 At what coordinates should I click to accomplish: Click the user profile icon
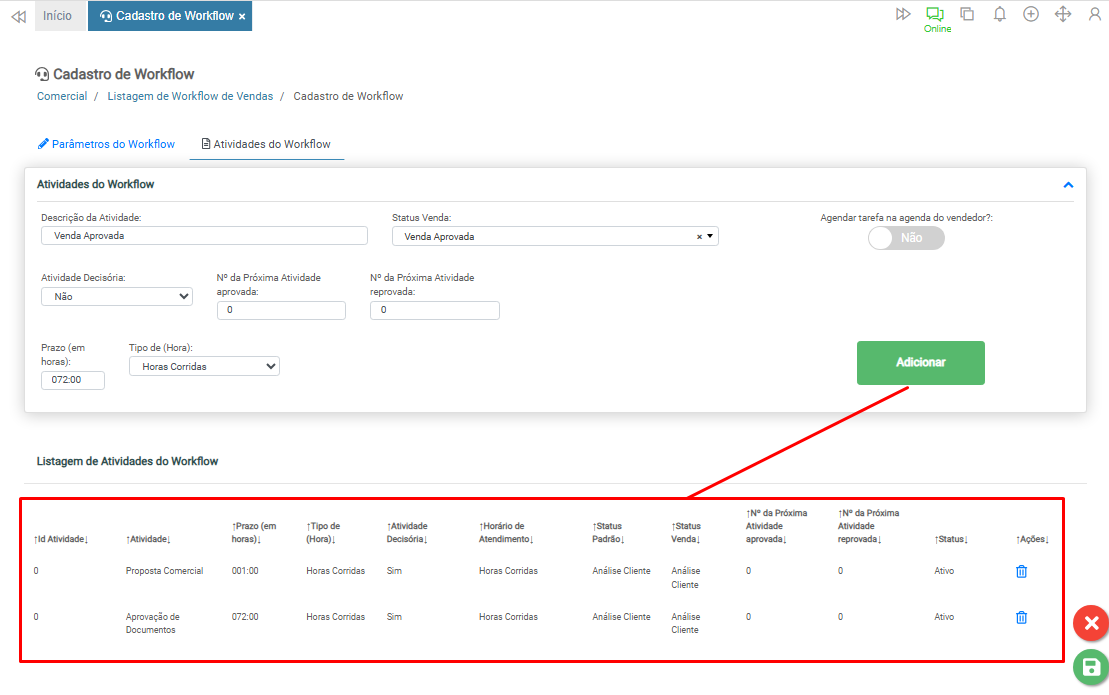1094,14
